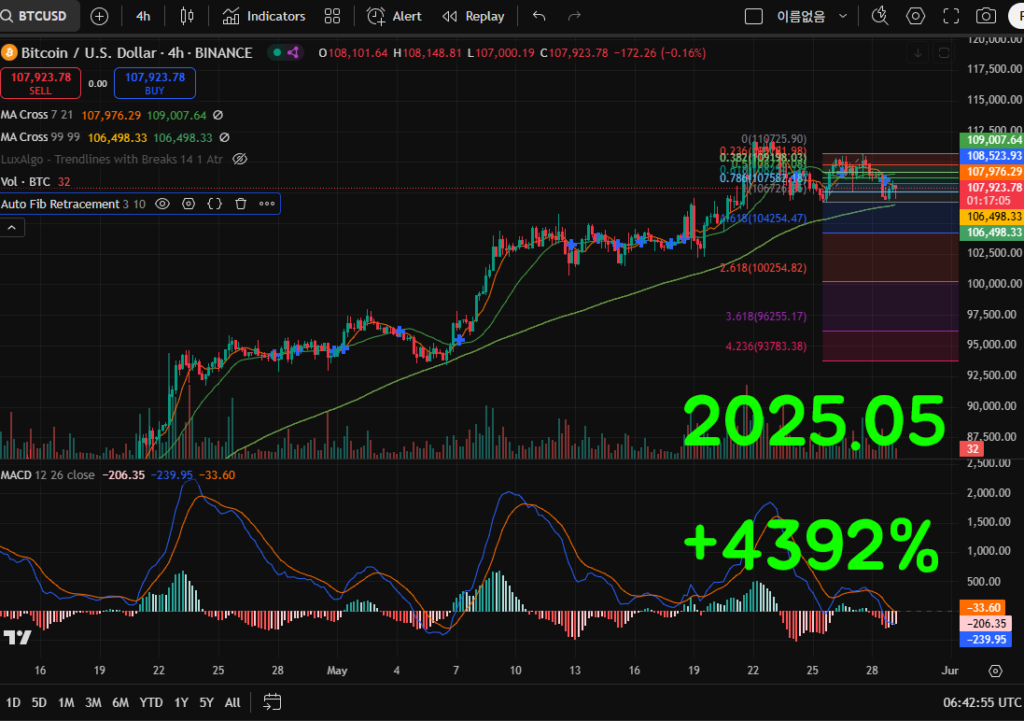Image resolution: width=1024 pixels, height=721 pixels.
Task: Click the 5D date range
Action: (39, 703)
